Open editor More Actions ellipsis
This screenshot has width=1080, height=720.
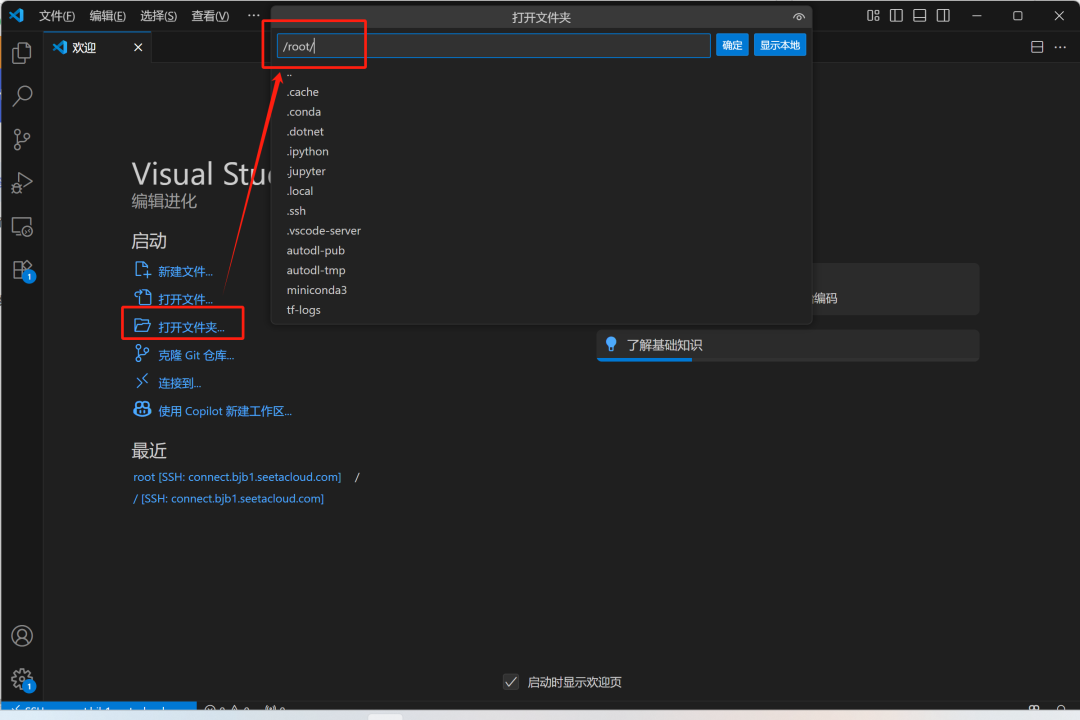(1060, 47)
